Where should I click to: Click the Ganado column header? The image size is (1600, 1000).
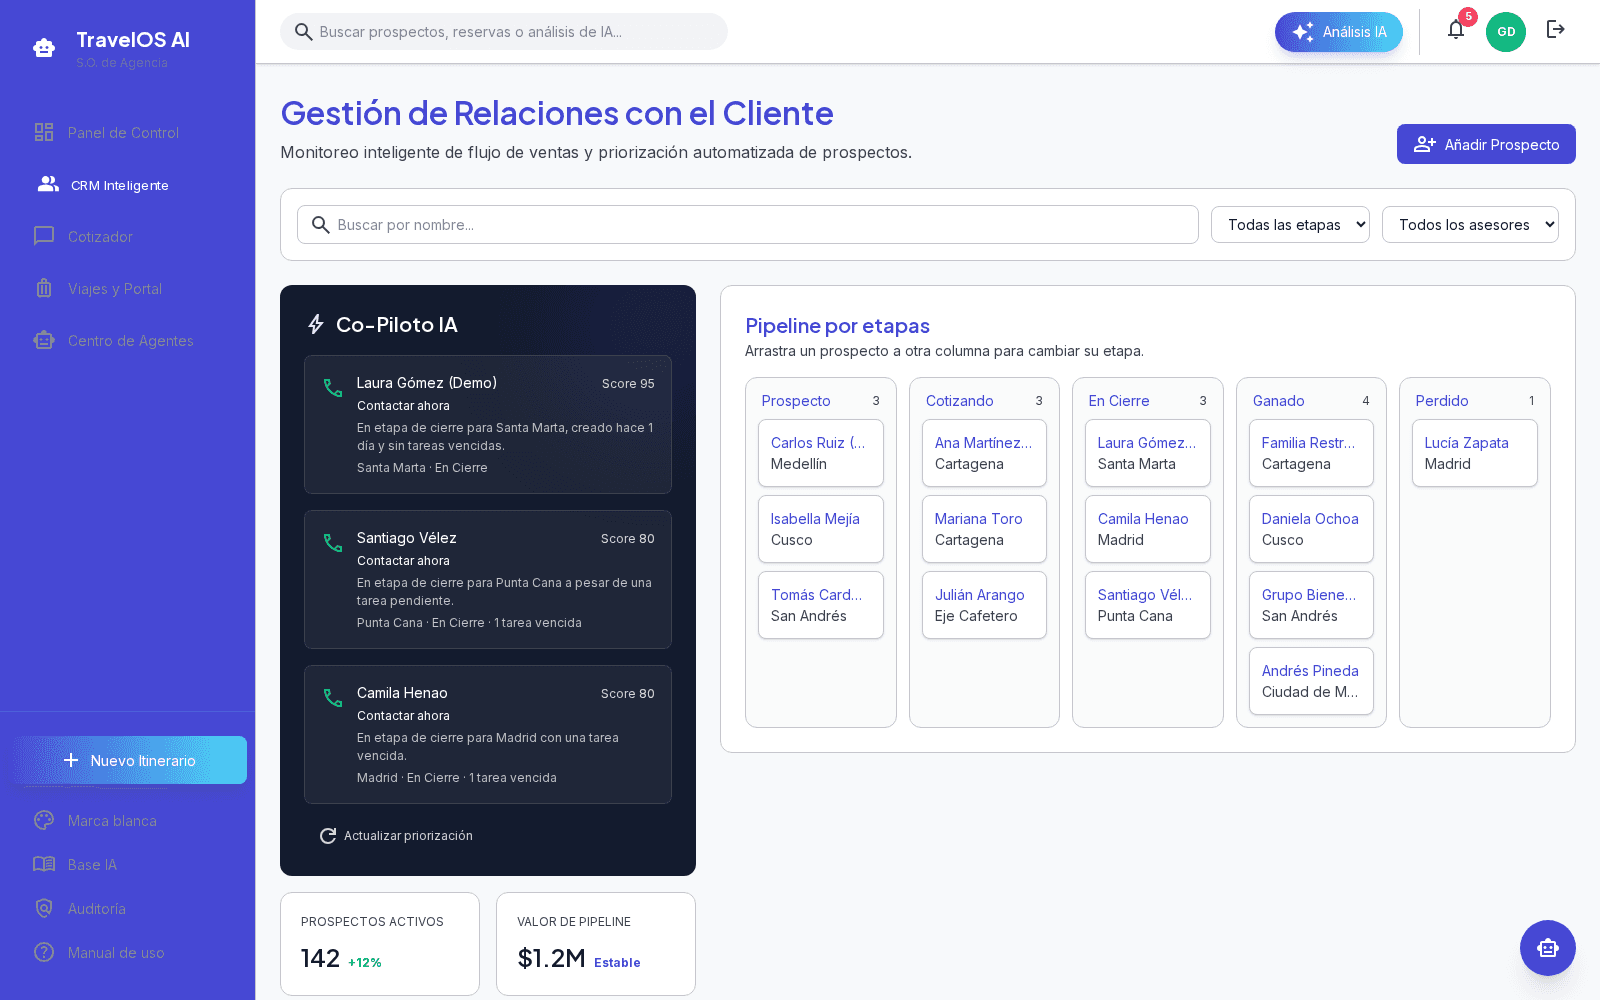1279,400
